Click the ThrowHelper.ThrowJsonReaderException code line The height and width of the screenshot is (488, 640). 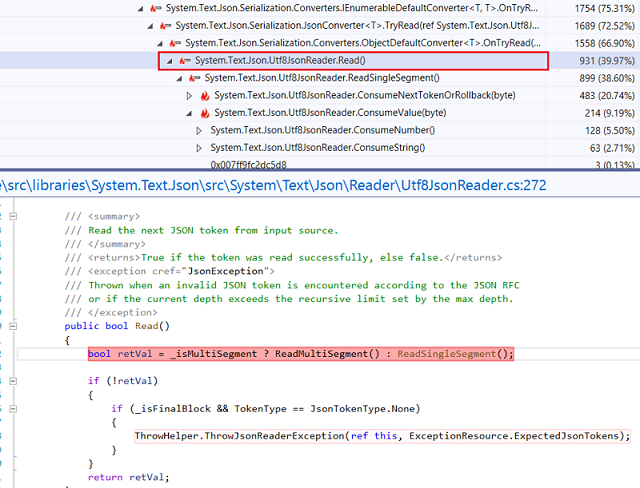click(382, 436)
